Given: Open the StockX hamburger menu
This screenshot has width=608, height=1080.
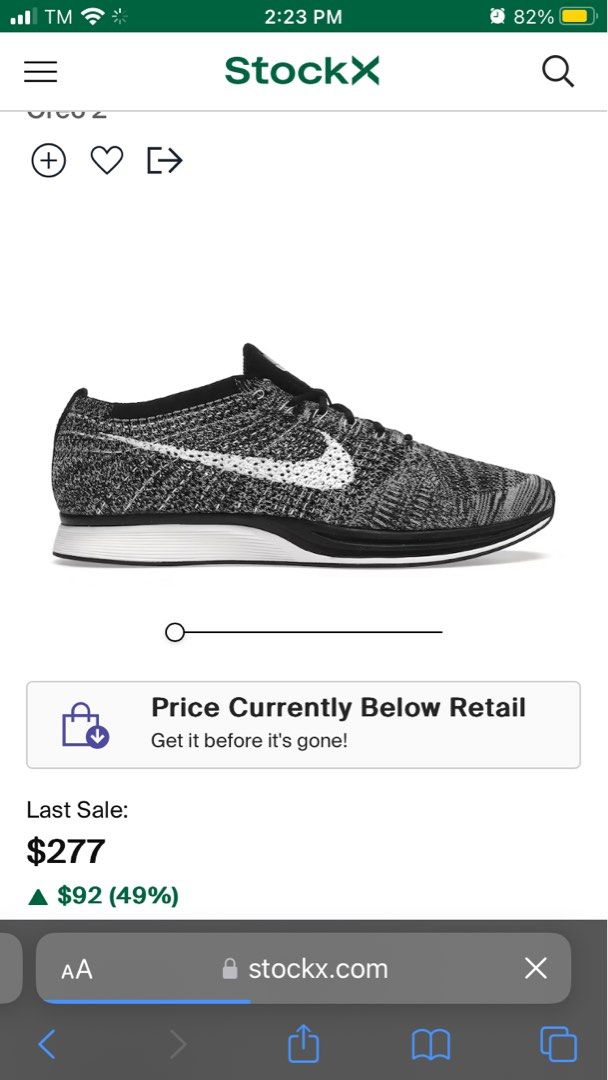Looking at the screenshot, I should 41,71.
